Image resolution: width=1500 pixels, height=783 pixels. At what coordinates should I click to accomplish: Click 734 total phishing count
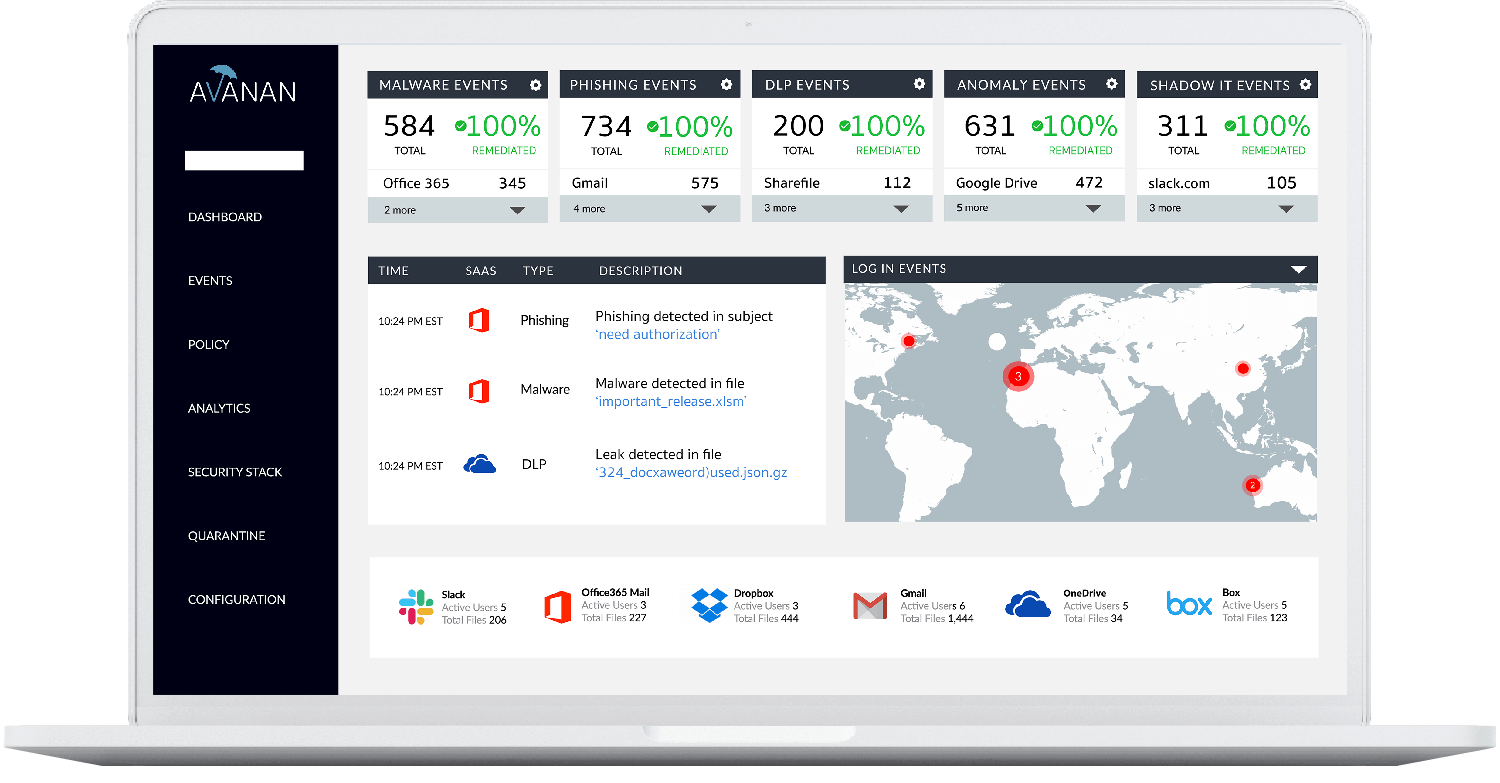(x=606, y=127)
